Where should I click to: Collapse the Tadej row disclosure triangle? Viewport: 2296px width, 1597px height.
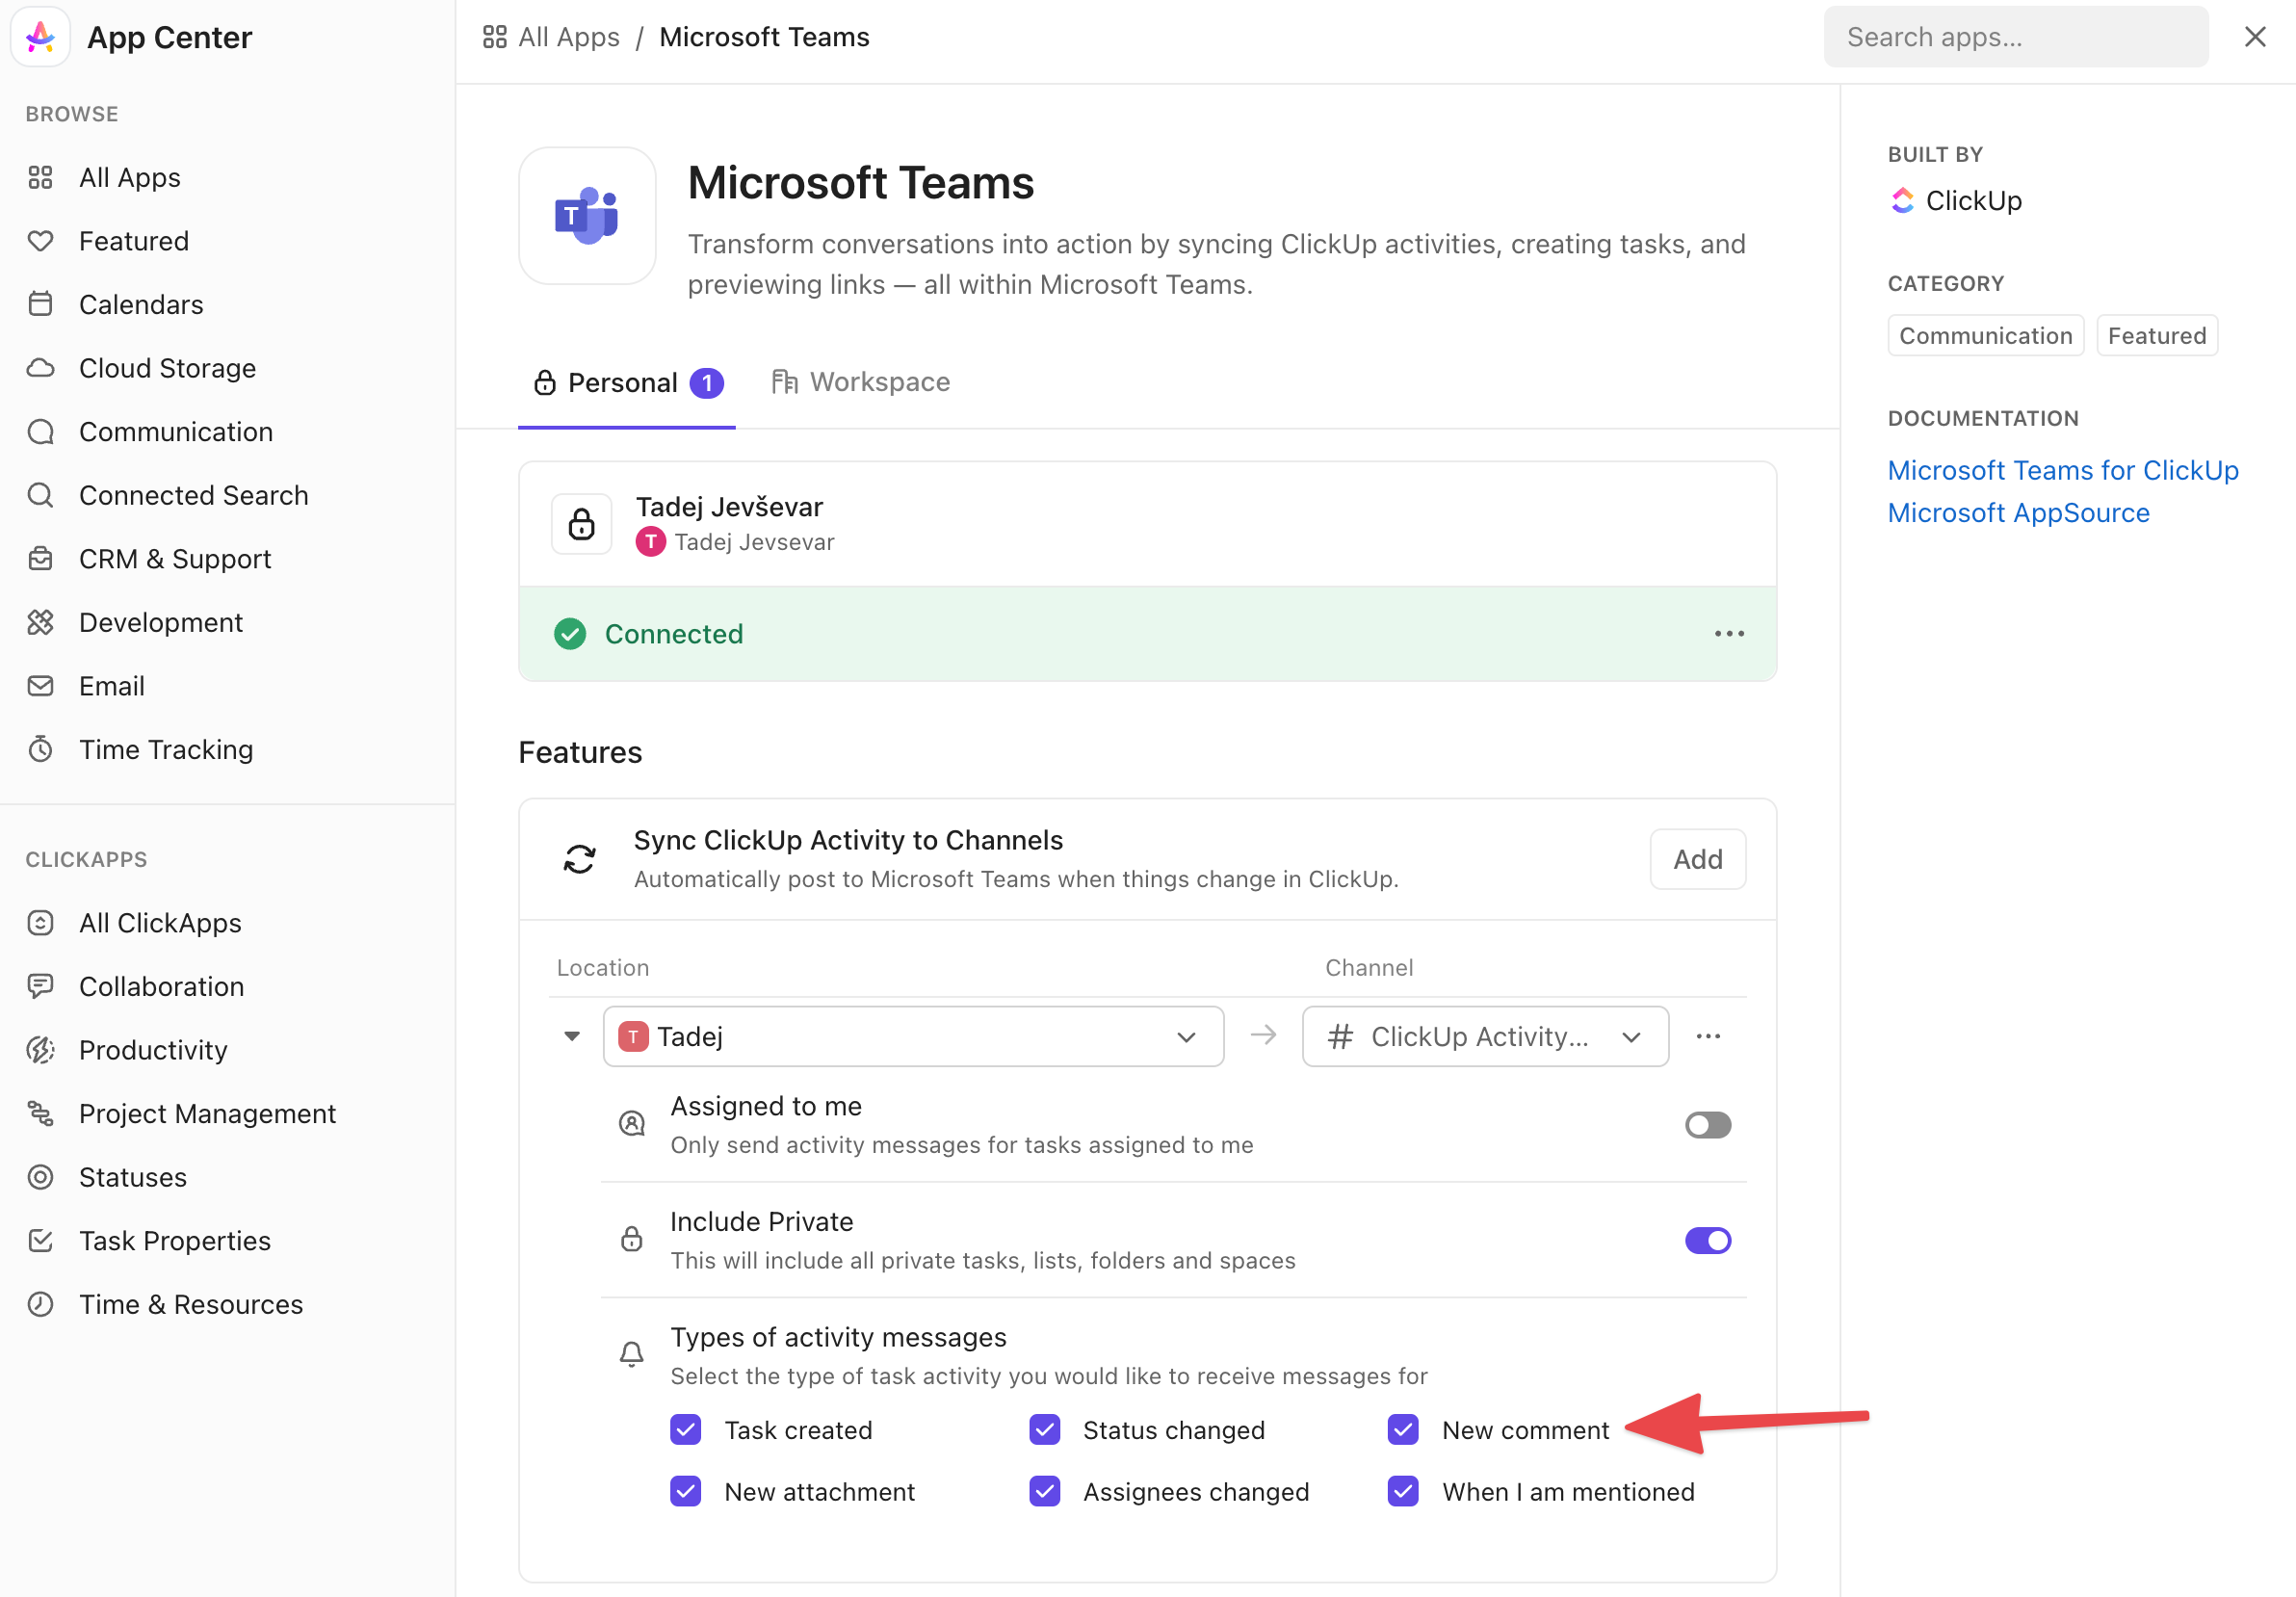pyautogui.click(x=572, y=1036)
